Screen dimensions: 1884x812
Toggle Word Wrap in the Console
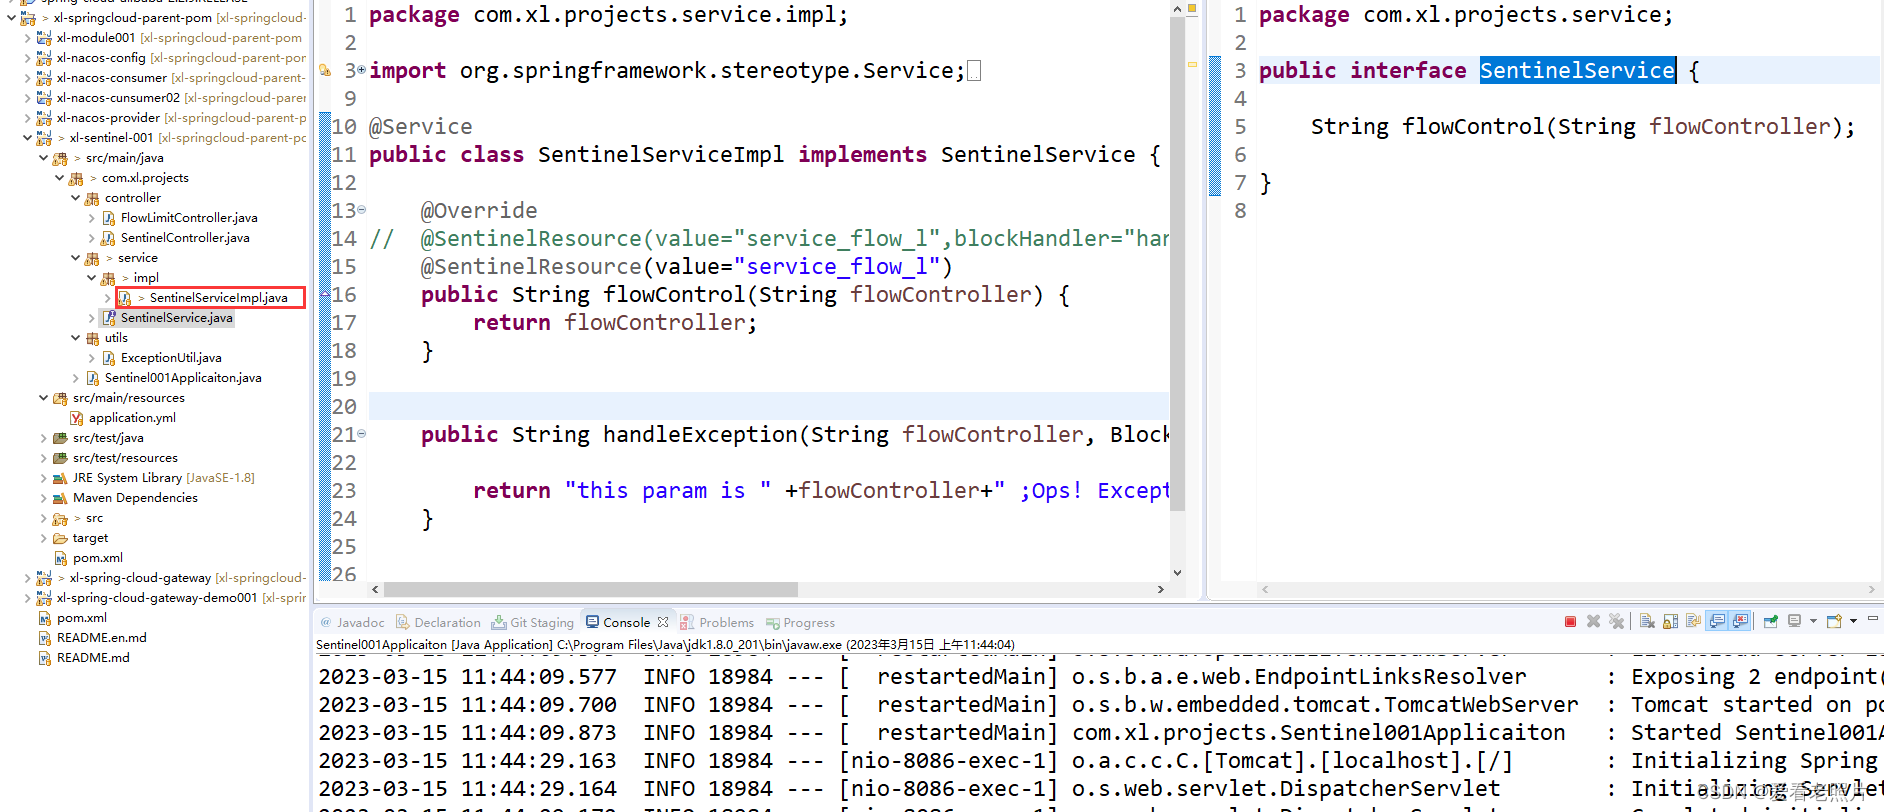[x=1693, y=622]
